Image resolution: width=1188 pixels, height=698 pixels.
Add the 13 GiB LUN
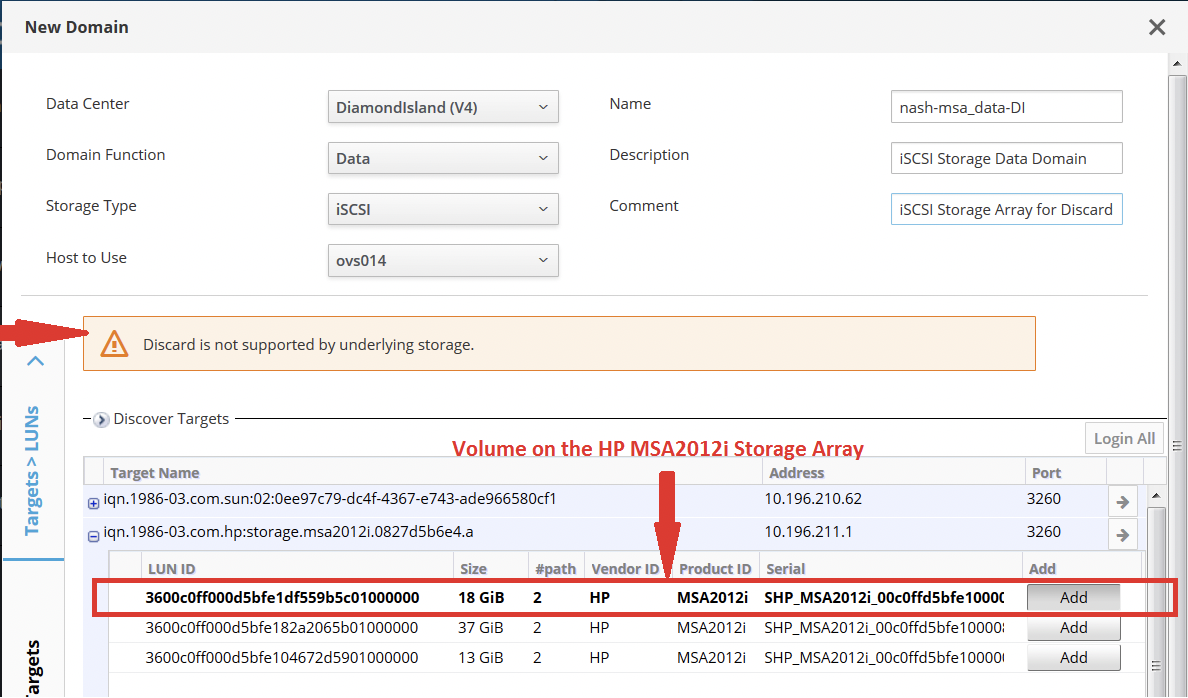tap(1073, 658)
